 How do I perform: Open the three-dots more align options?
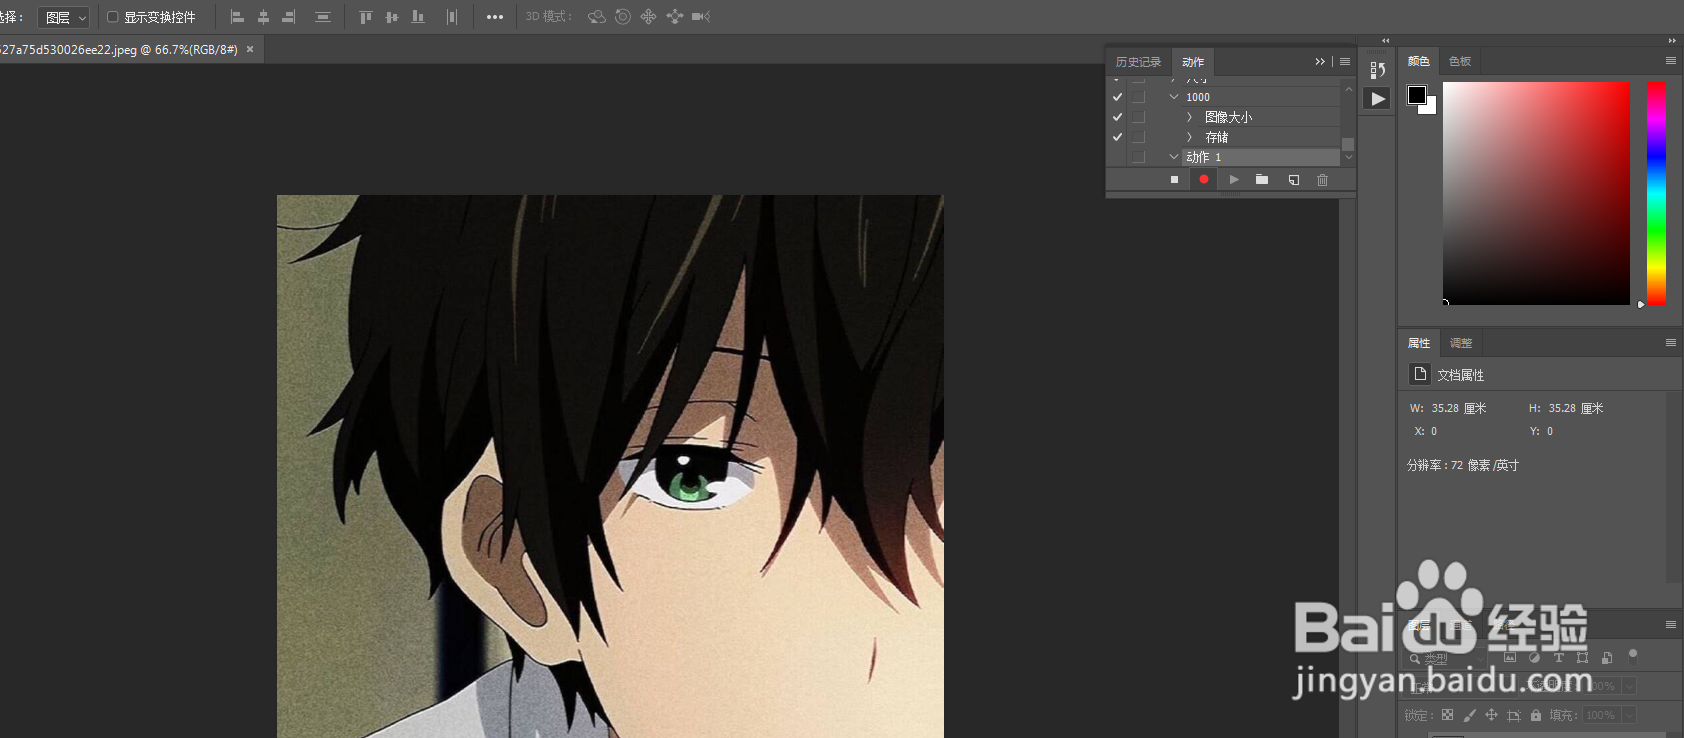tap(495, 17)
